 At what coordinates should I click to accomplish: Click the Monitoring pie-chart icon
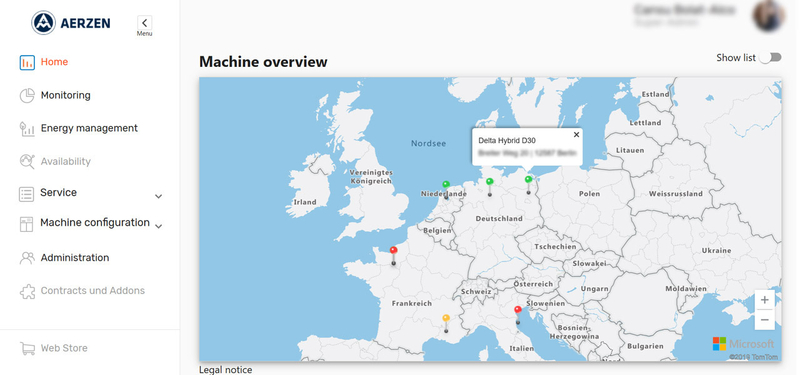tap(27, 95)
